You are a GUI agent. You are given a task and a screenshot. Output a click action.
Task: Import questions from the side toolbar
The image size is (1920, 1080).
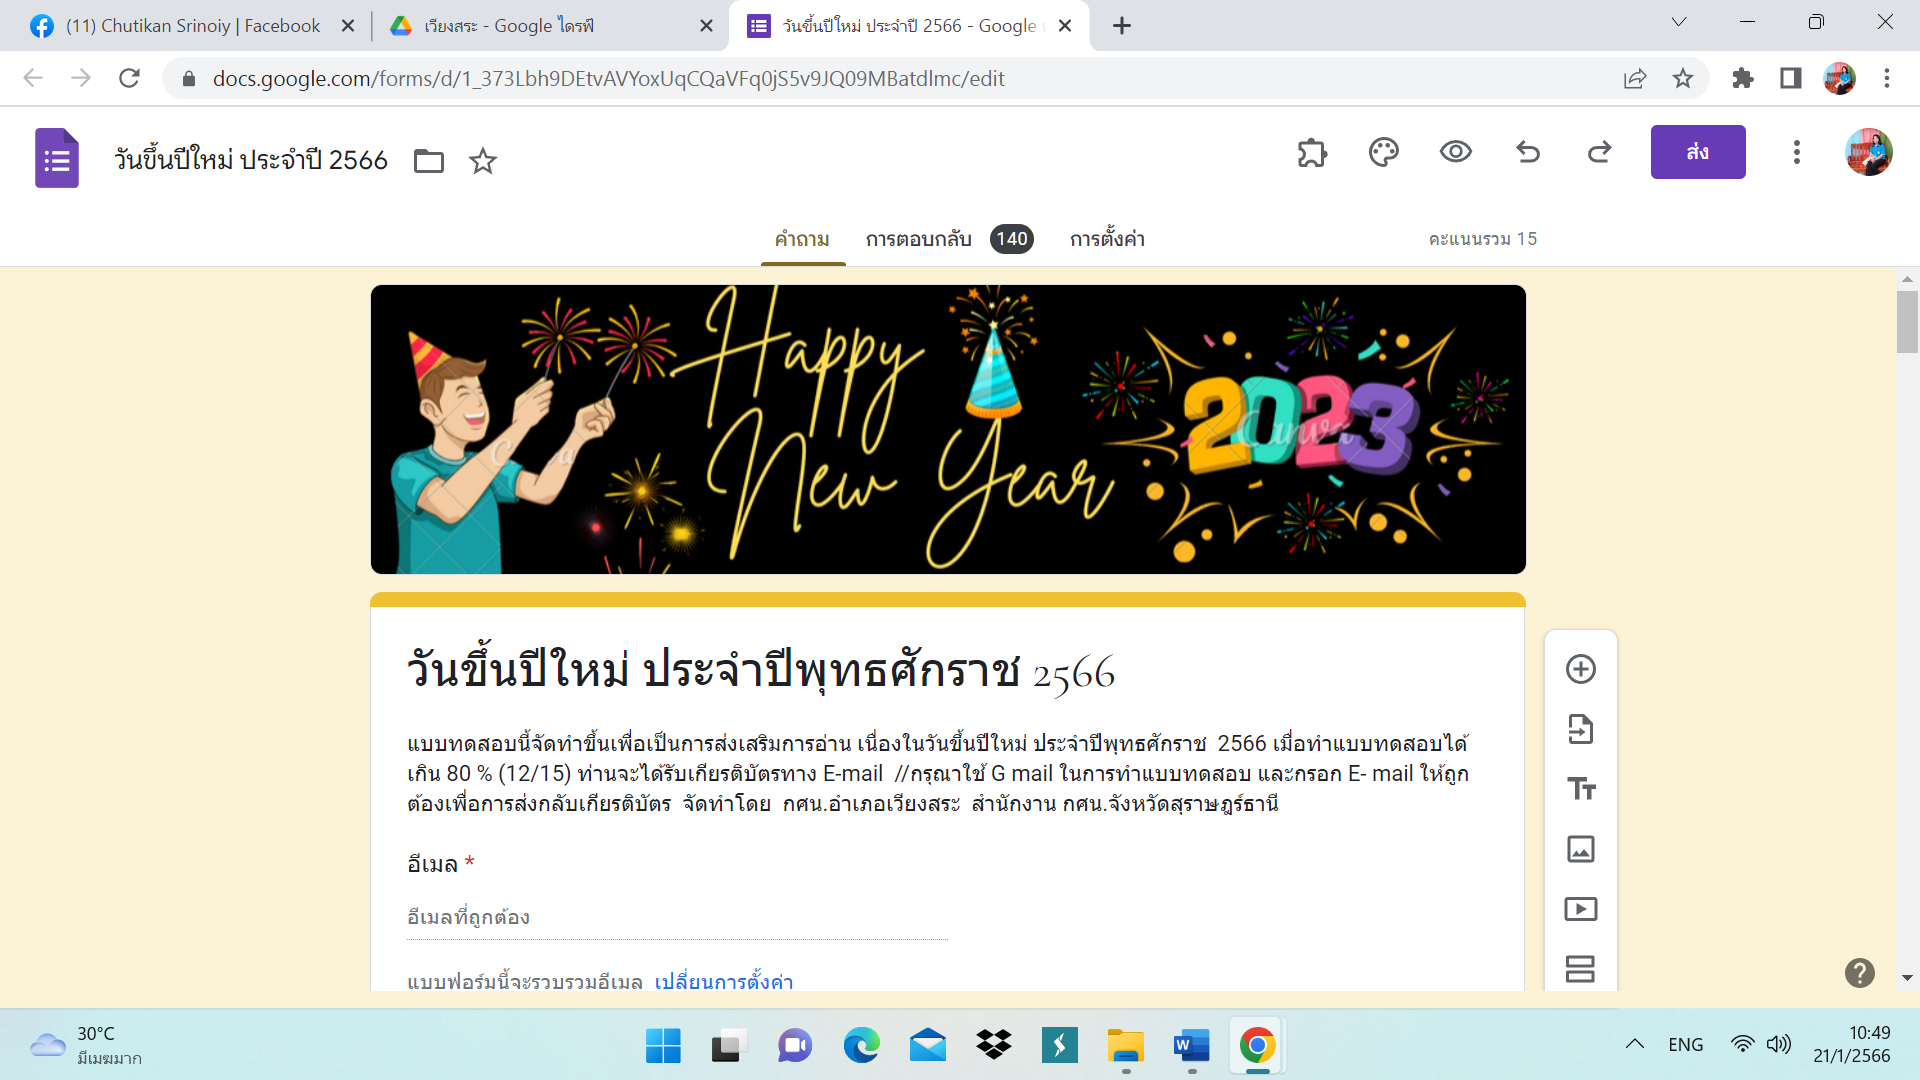click(x=1581, y=729)
